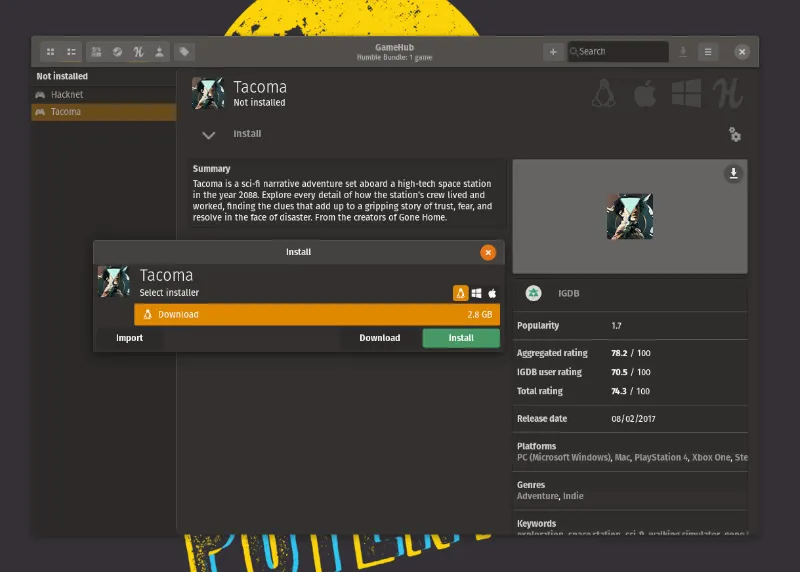Open the tag filter button
Image resolution: width=800 pixels, height=572 pixels.
pyautogui.click(x=184, y=52)
